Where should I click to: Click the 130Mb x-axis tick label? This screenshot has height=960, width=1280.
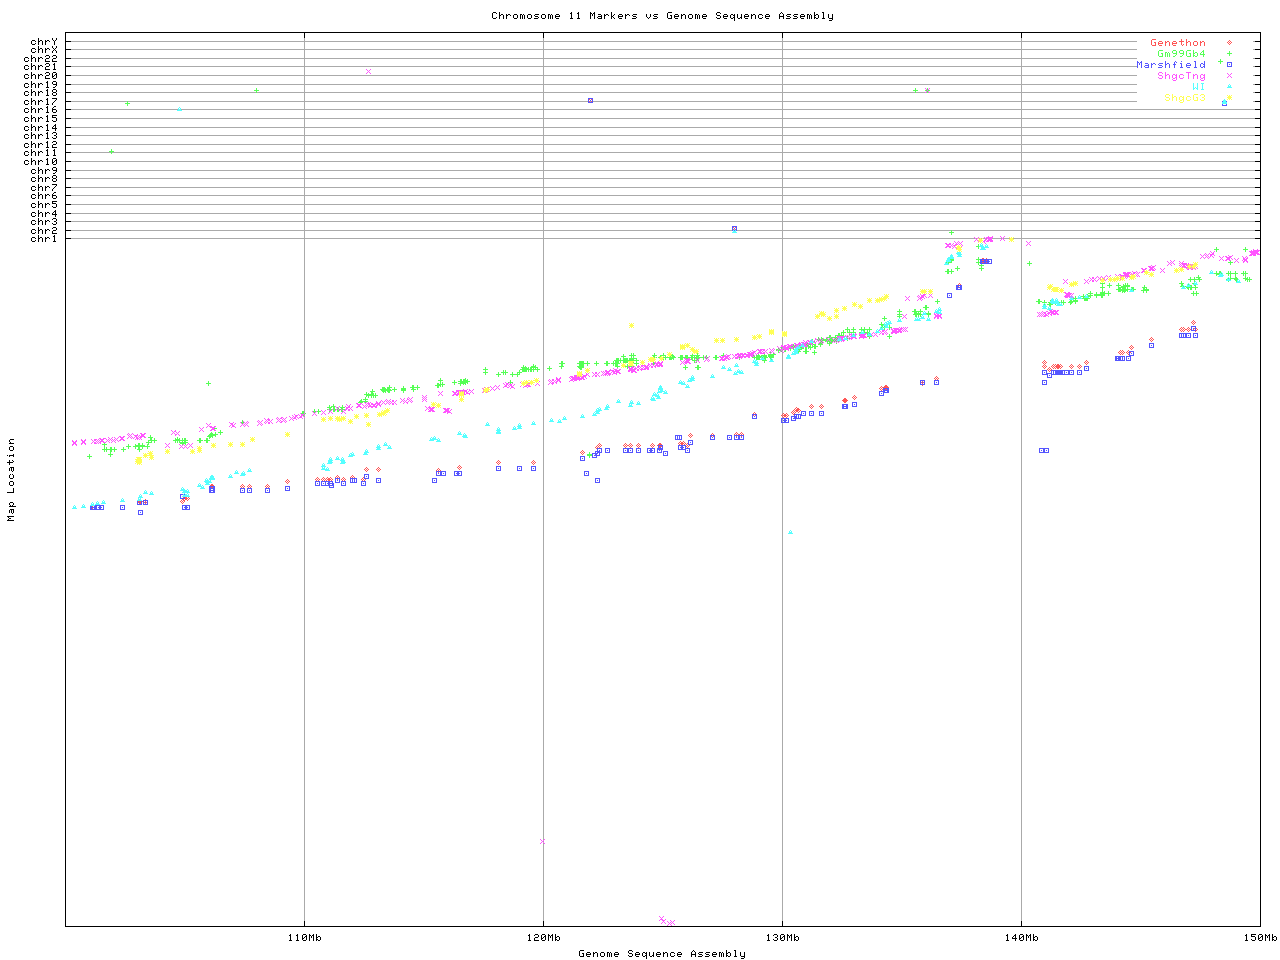782,938
